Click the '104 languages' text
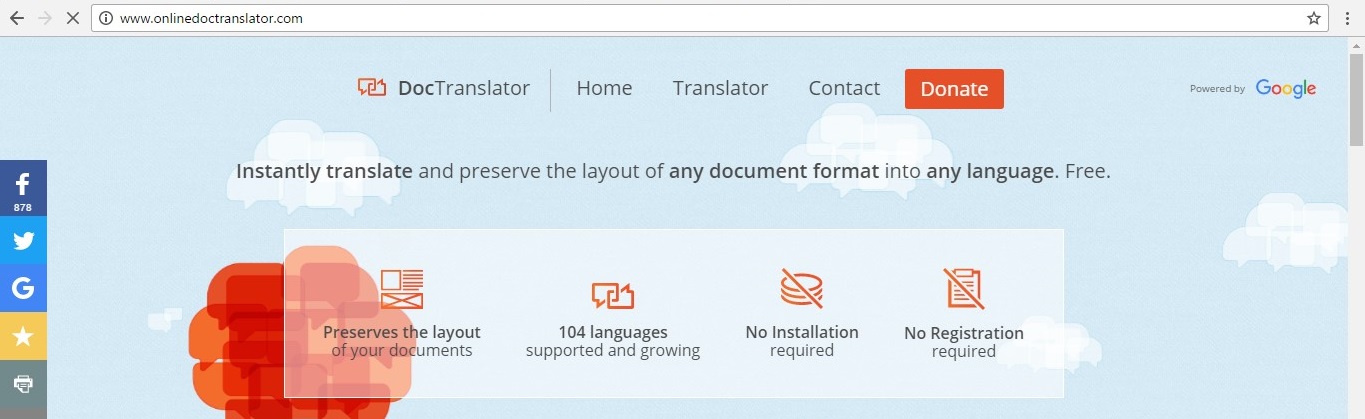The width and height of the screenshot is (1365, 419). click(x=613, y=332)
